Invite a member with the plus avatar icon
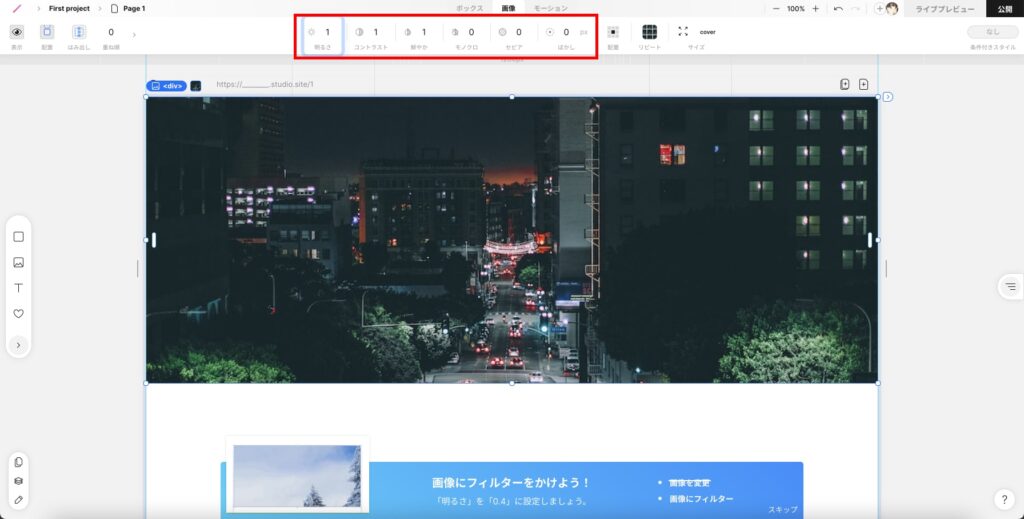The height and width of the screenshot is (519, 1024). click(x=880, y=8)
